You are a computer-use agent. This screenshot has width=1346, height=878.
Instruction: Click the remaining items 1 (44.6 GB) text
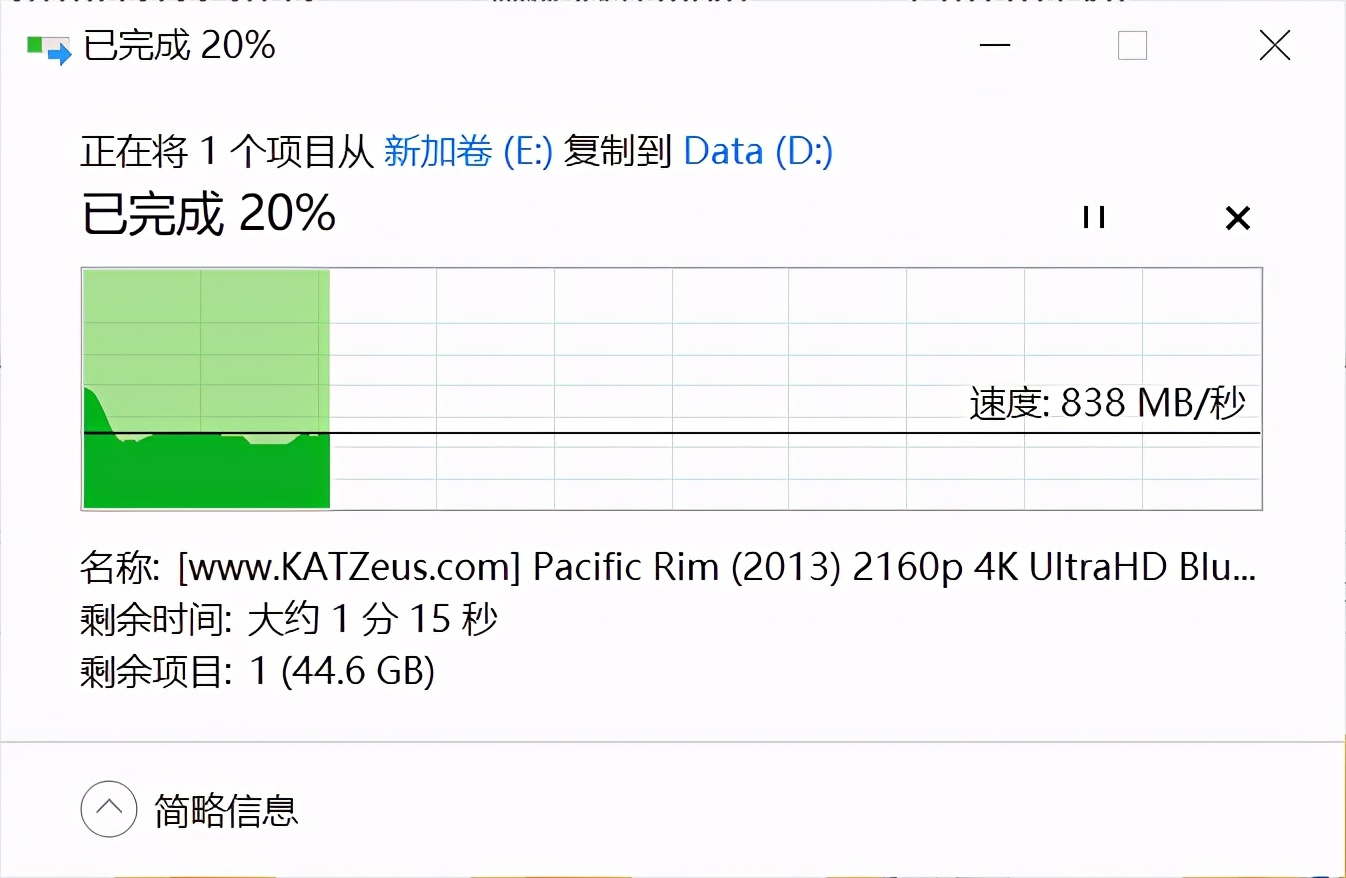coord(342,671)
